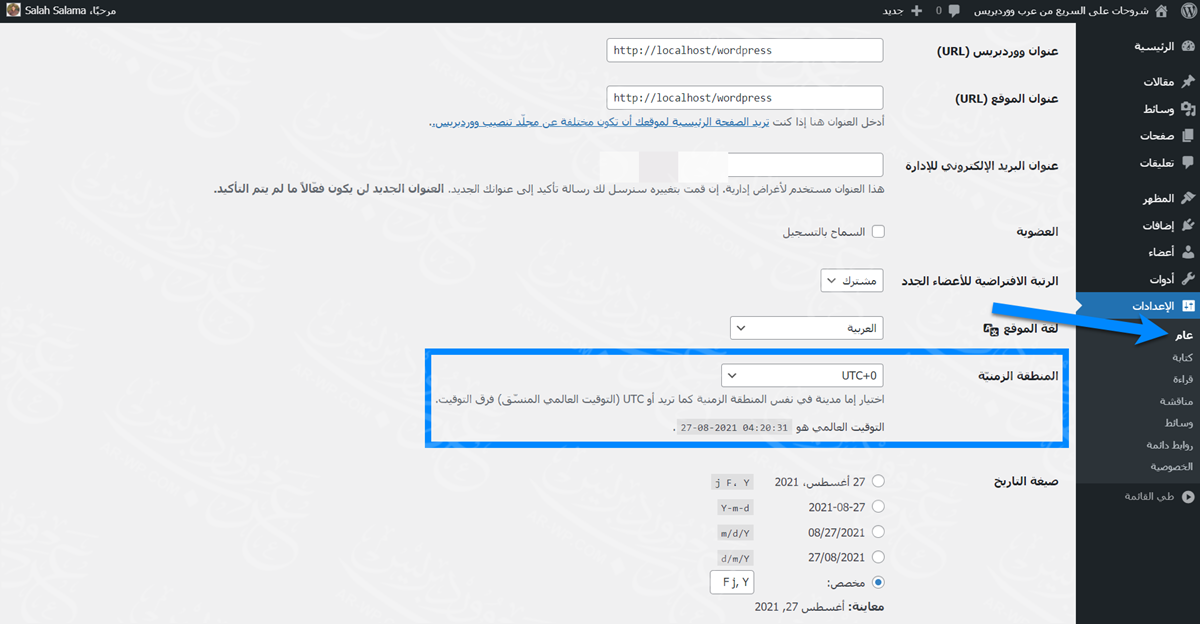Click the media icon beside وسائط
The height and width of the screenshot is (624, 1200).
tap(1188, 109)
